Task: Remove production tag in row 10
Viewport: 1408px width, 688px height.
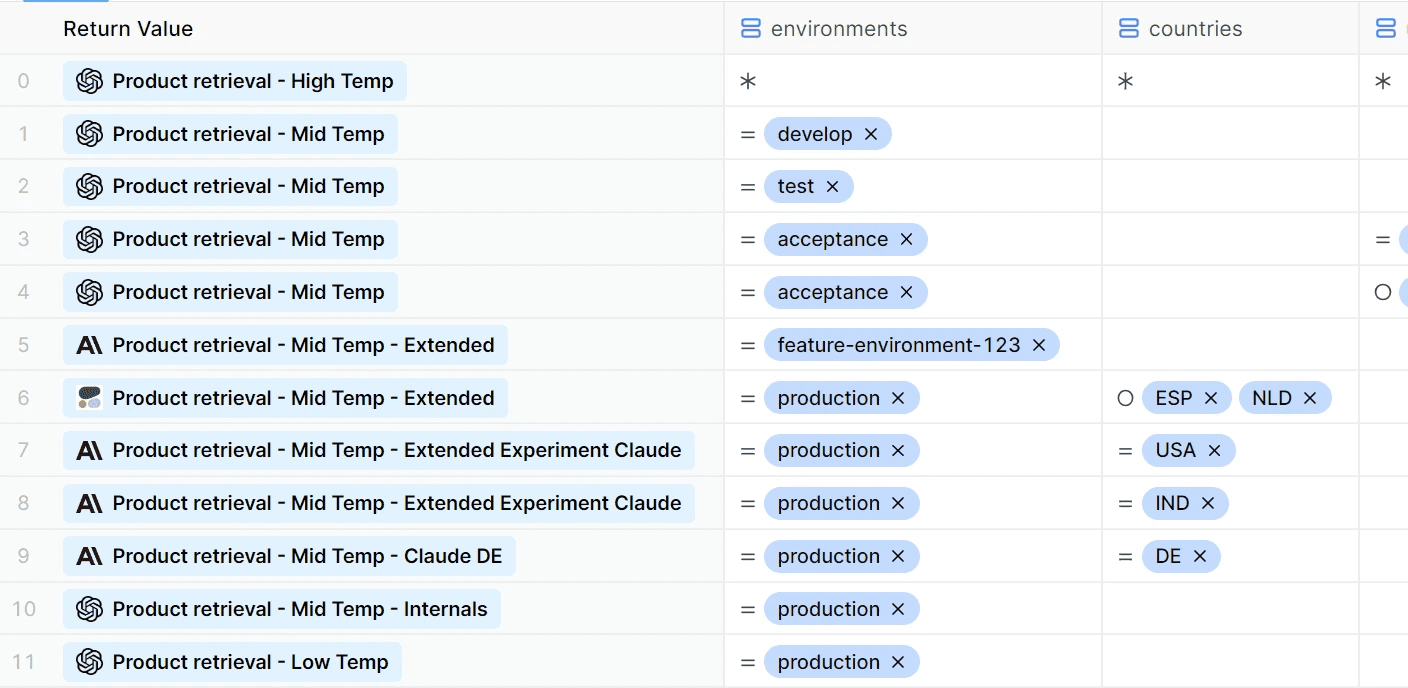Action: 898,610
